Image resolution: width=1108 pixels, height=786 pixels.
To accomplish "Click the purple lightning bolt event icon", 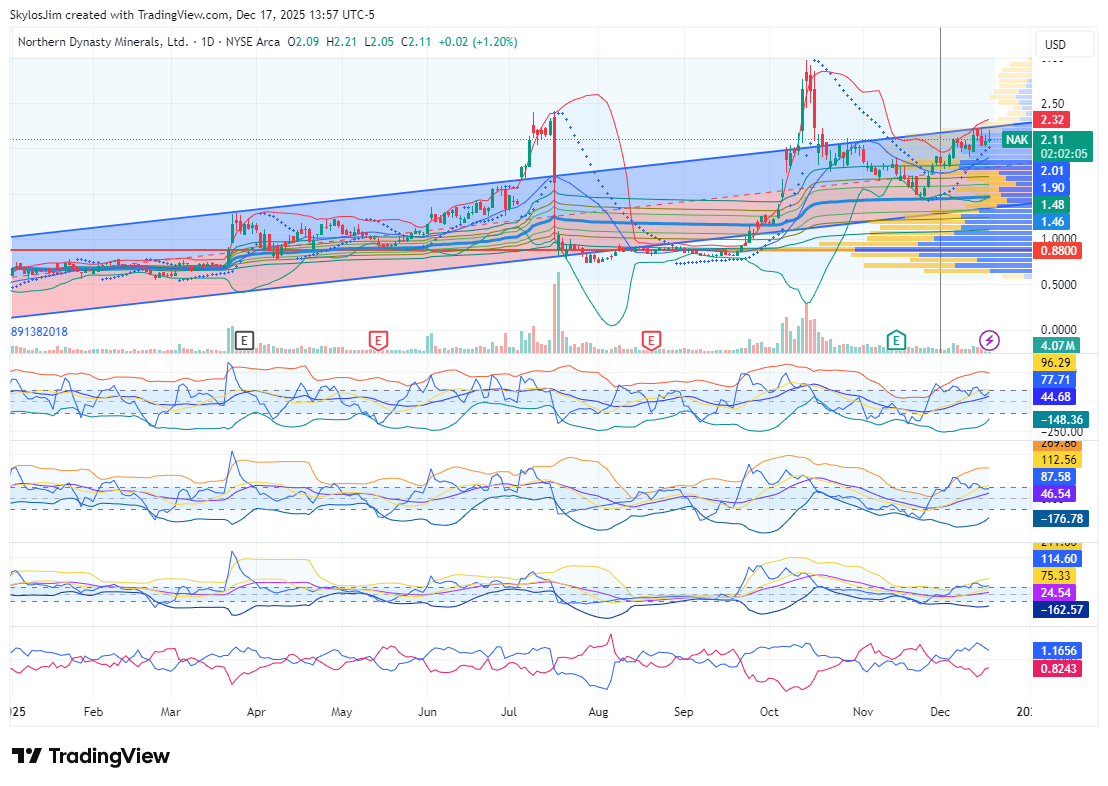I will 989,341.
